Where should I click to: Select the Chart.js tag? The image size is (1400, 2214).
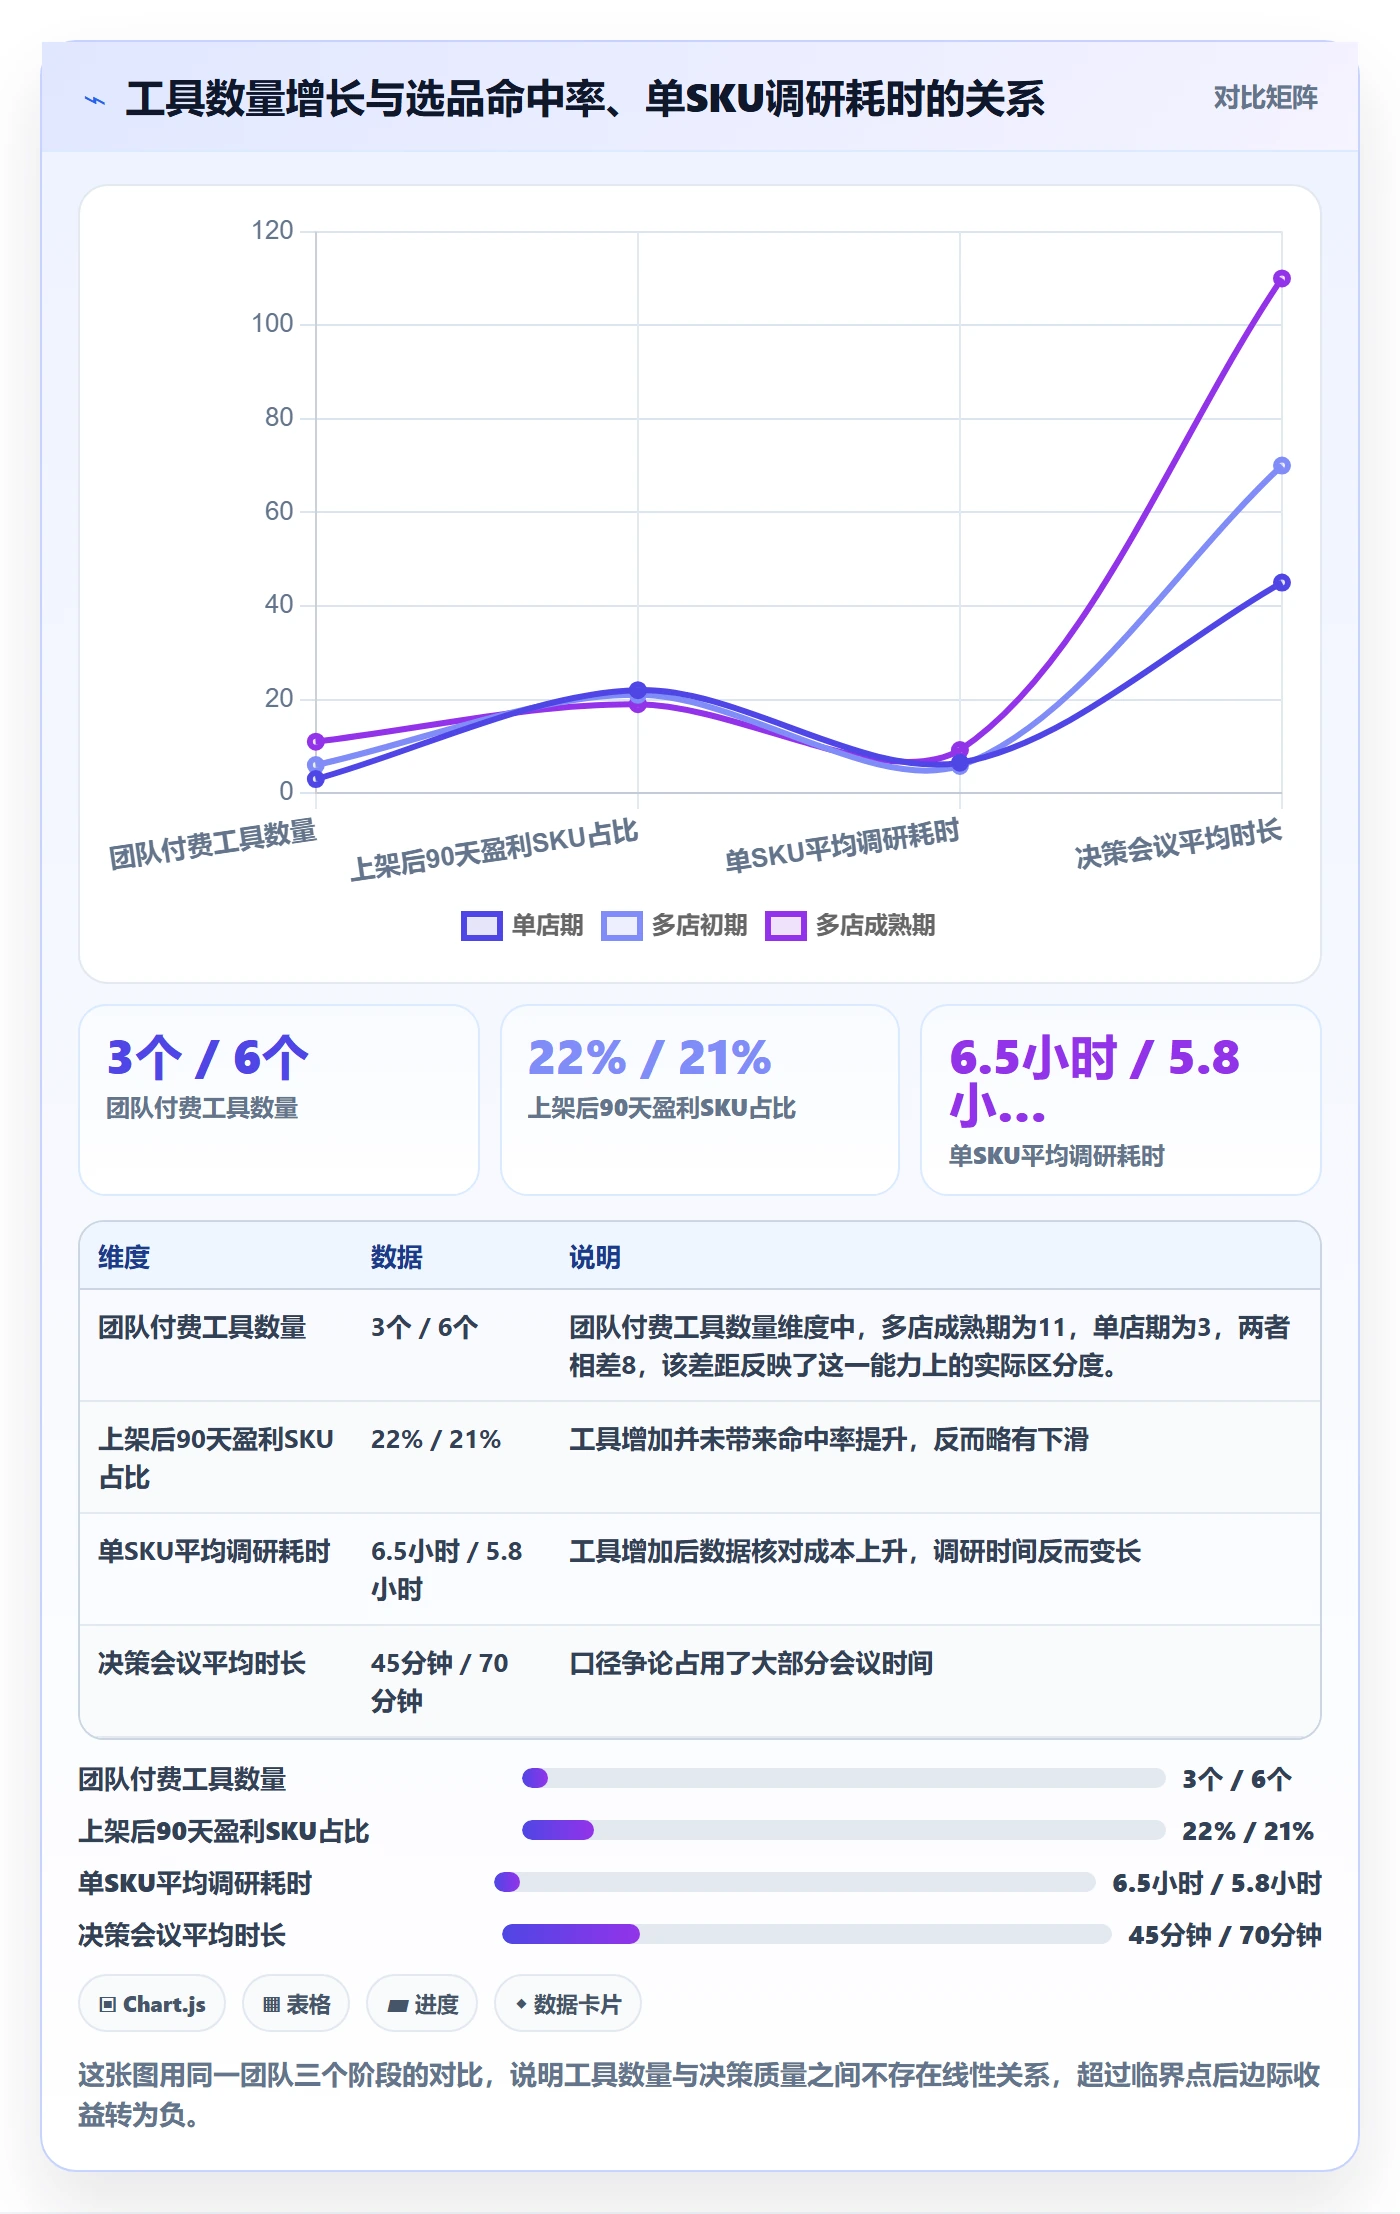(152, 2004)
